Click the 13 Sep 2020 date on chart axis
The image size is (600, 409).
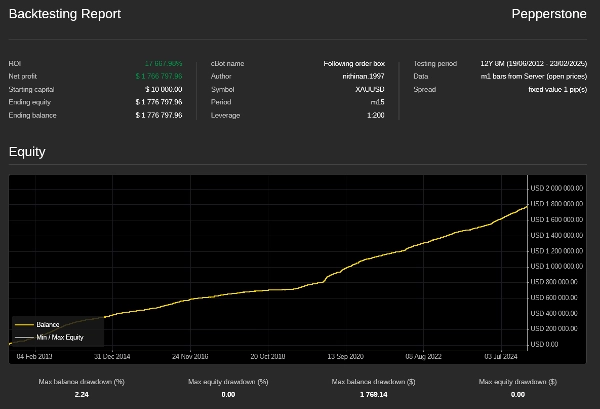pos(347,355)
